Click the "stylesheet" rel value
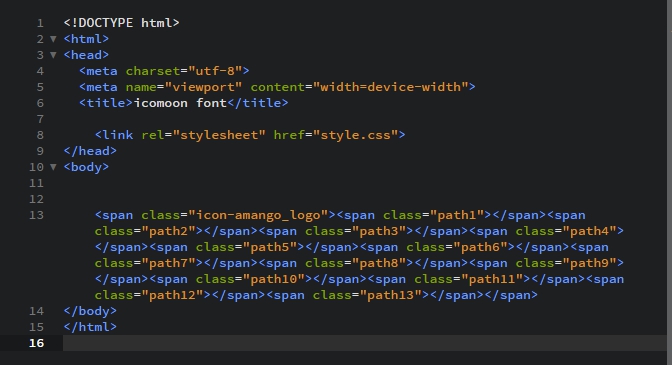Viewport: 672px width, 365px height. (x=219, y=135)
